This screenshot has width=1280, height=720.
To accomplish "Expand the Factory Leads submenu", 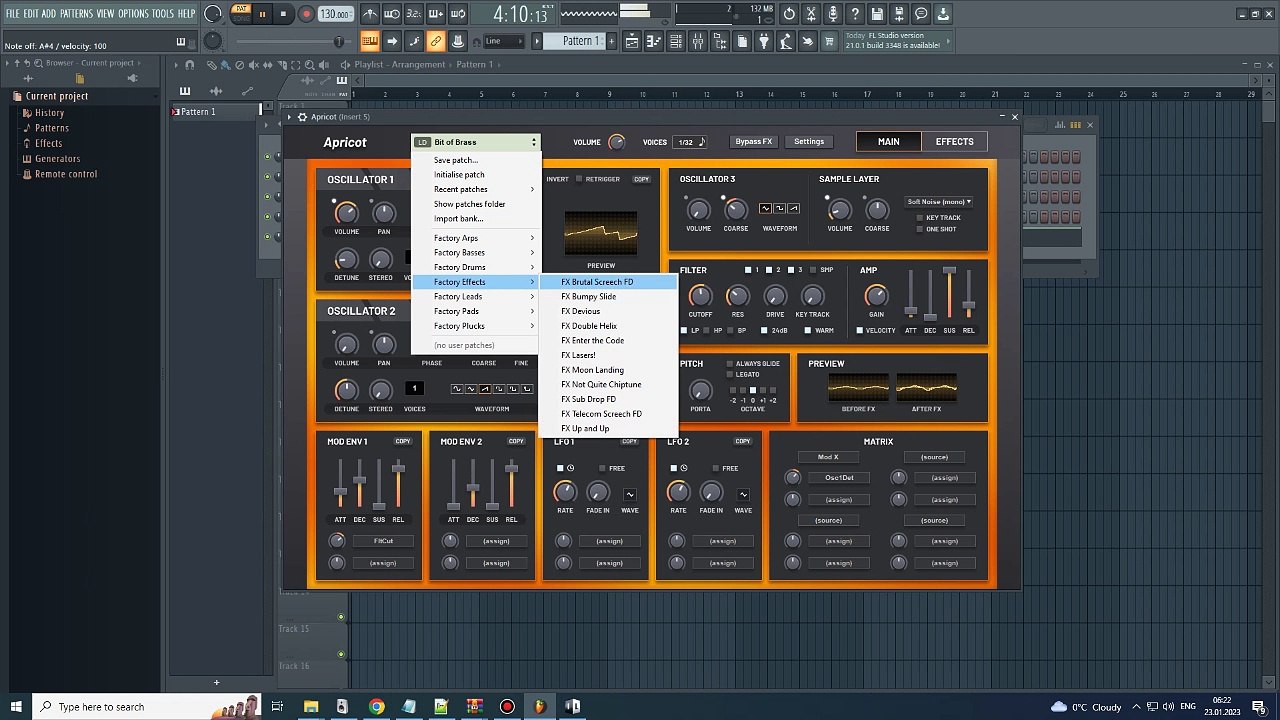I will point(476,297).
